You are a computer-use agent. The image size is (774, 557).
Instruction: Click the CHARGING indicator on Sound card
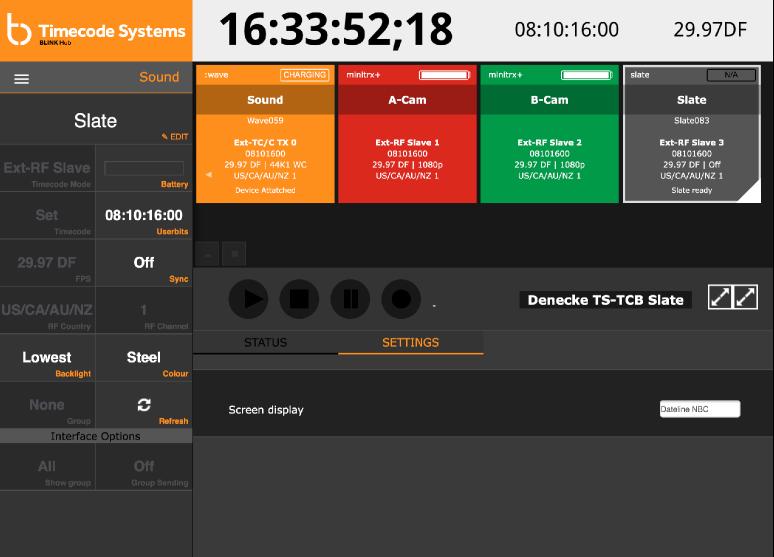305,75
